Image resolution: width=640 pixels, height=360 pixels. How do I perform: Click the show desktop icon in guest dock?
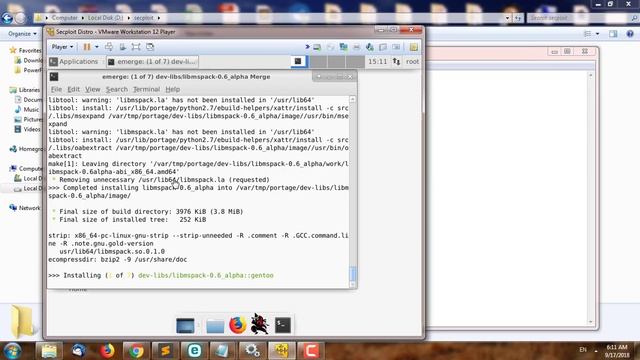185,326
